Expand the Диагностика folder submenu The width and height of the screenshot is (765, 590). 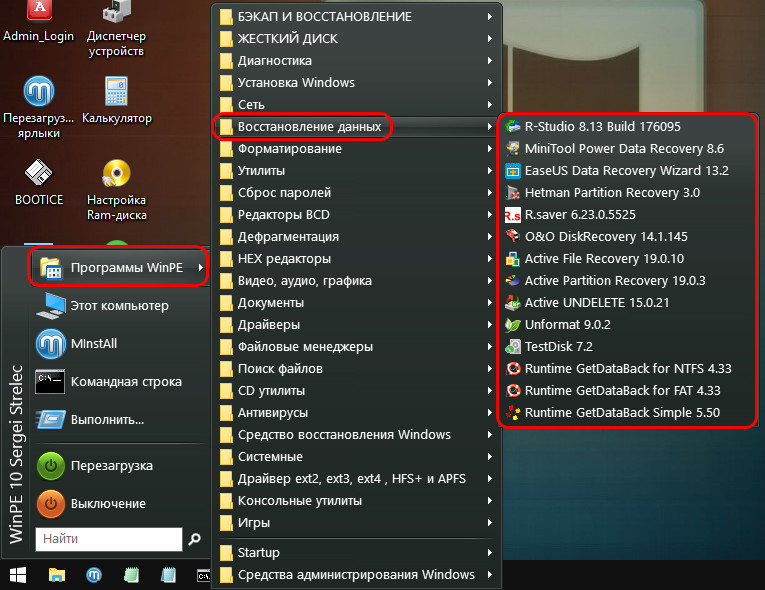[x=357, y=61]
